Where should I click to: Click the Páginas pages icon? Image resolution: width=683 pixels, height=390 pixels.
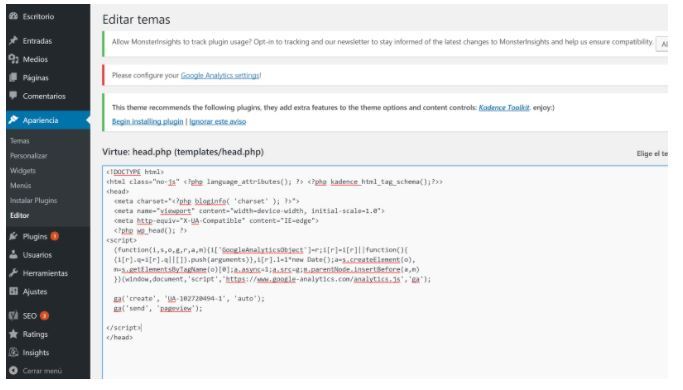point(13,78)
